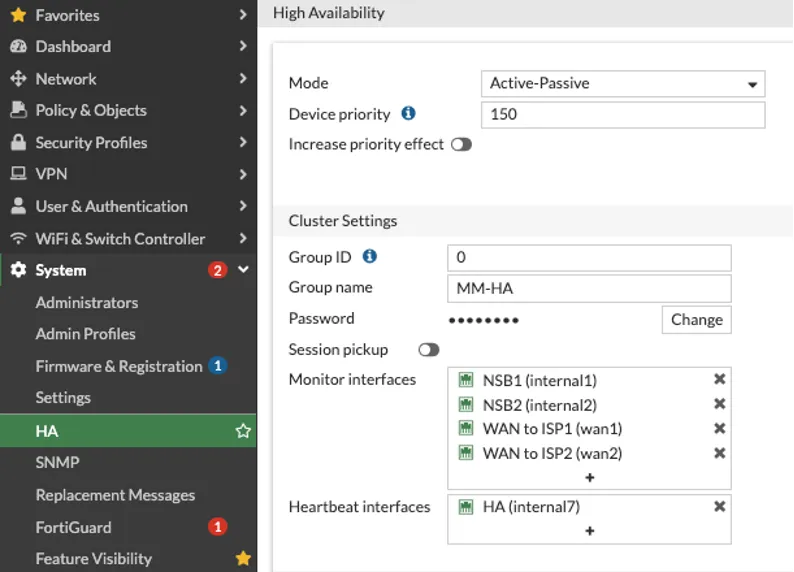Click the blue Firmware & Registration badge
The width and height of the screenshot is (794, 572).
(x=218, y=365)
